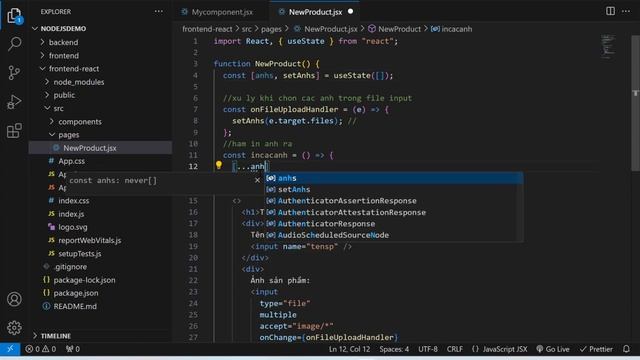Open the Manage gear icon
This screenshot has width=640, height=360.
coord(14,327)
